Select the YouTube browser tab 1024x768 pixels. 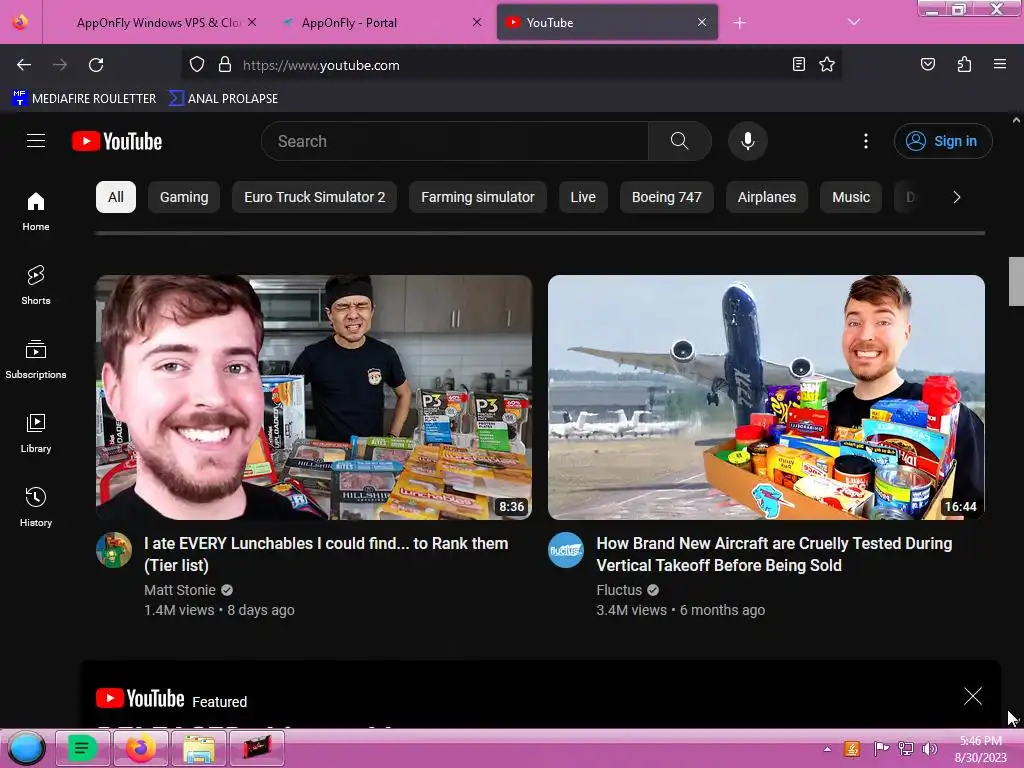pos(607,23)
